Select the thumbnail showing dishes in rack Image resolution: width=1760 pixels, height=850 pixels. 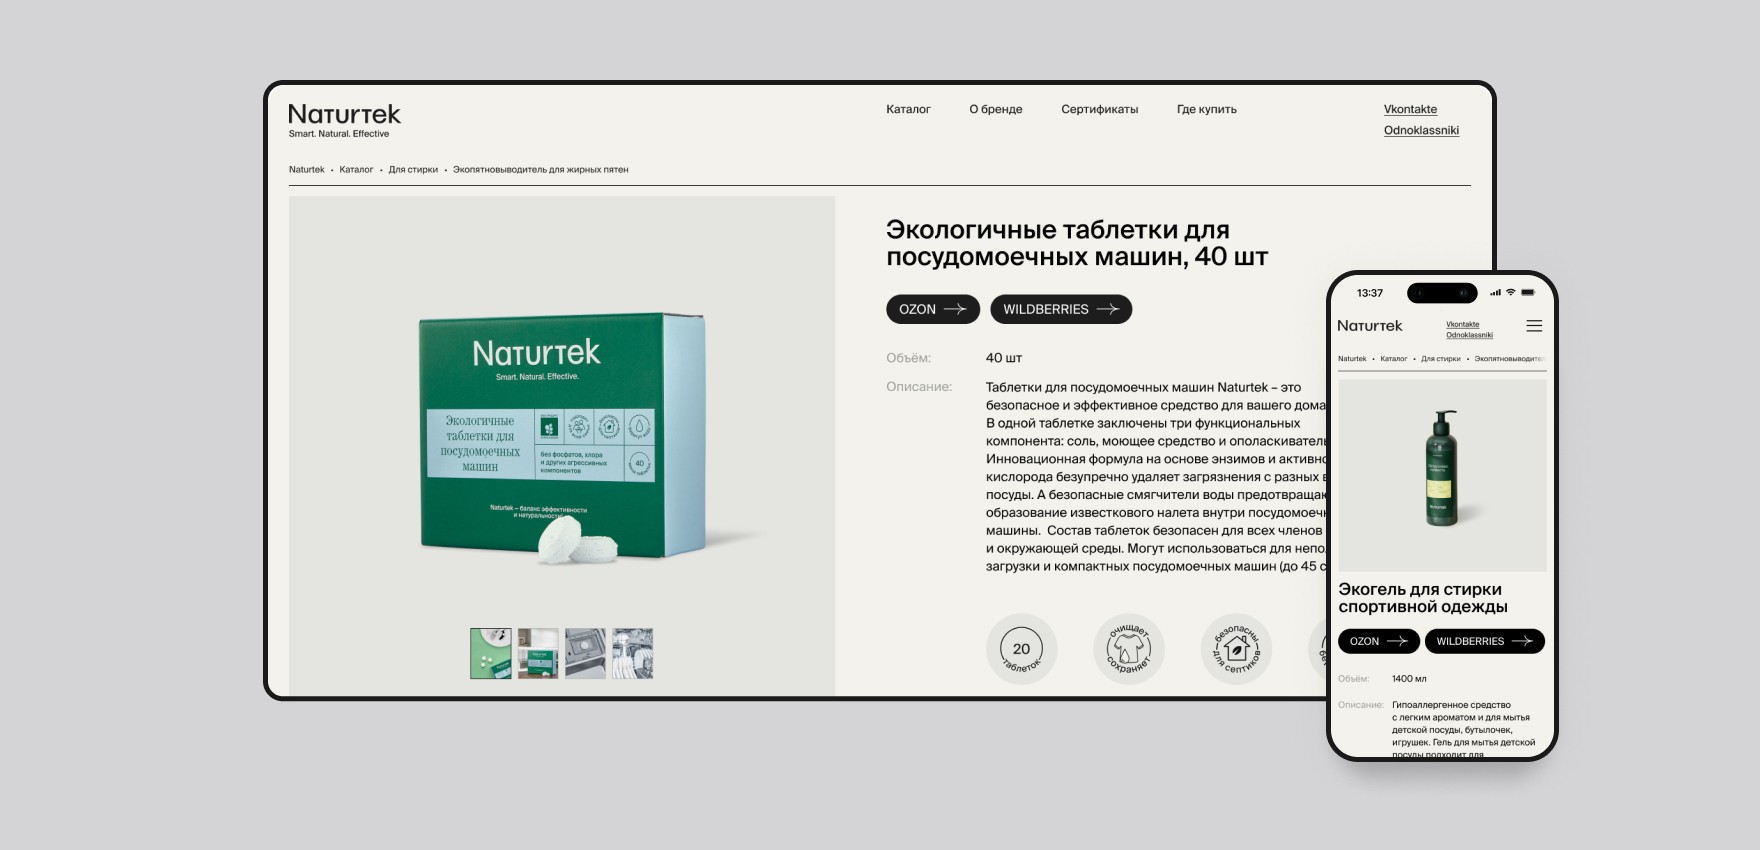633,654
